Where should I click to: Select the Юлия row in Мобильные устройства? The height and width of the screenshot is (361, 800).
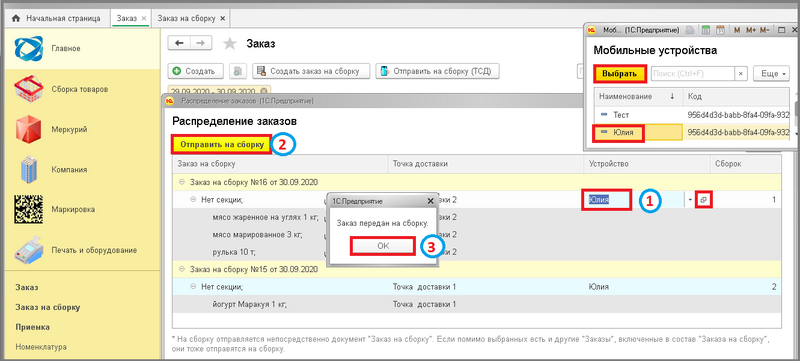coord(692,133)
